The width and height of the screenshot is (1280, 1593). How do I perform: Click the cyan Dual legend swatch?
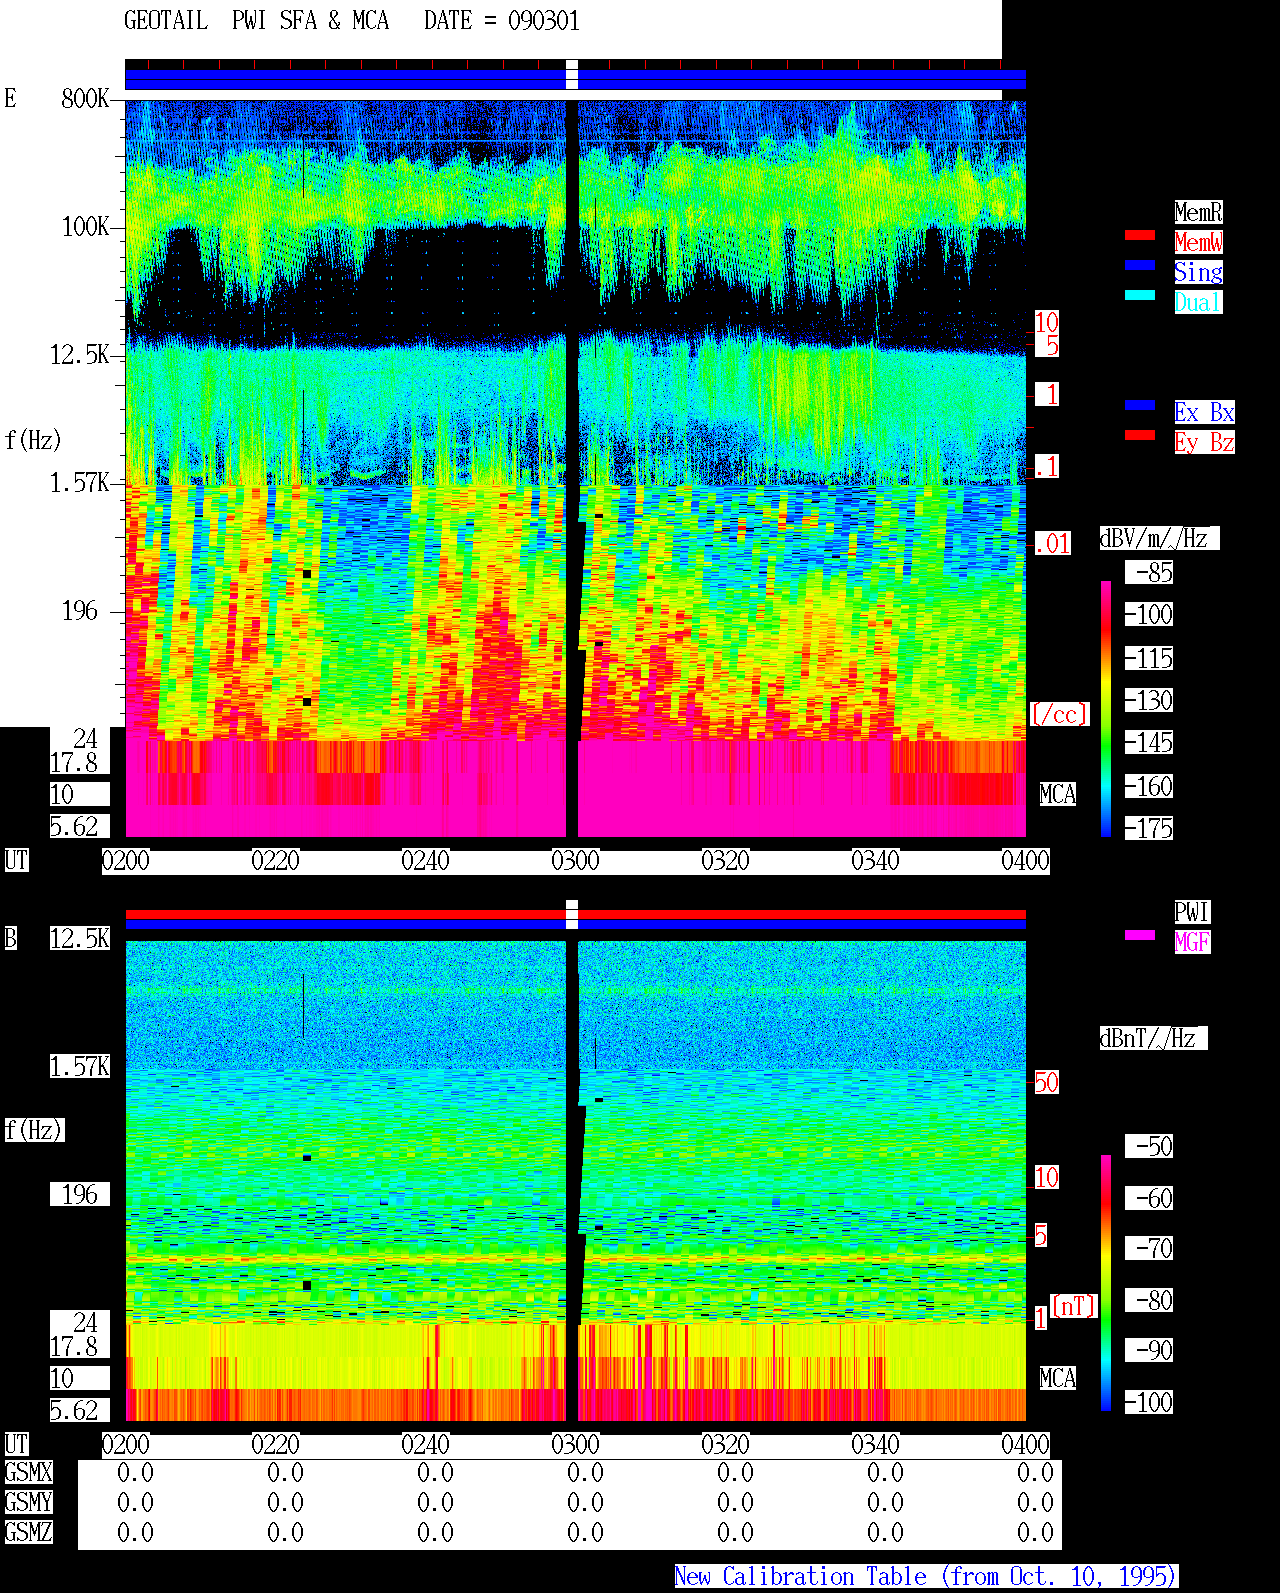[1140, 295]
